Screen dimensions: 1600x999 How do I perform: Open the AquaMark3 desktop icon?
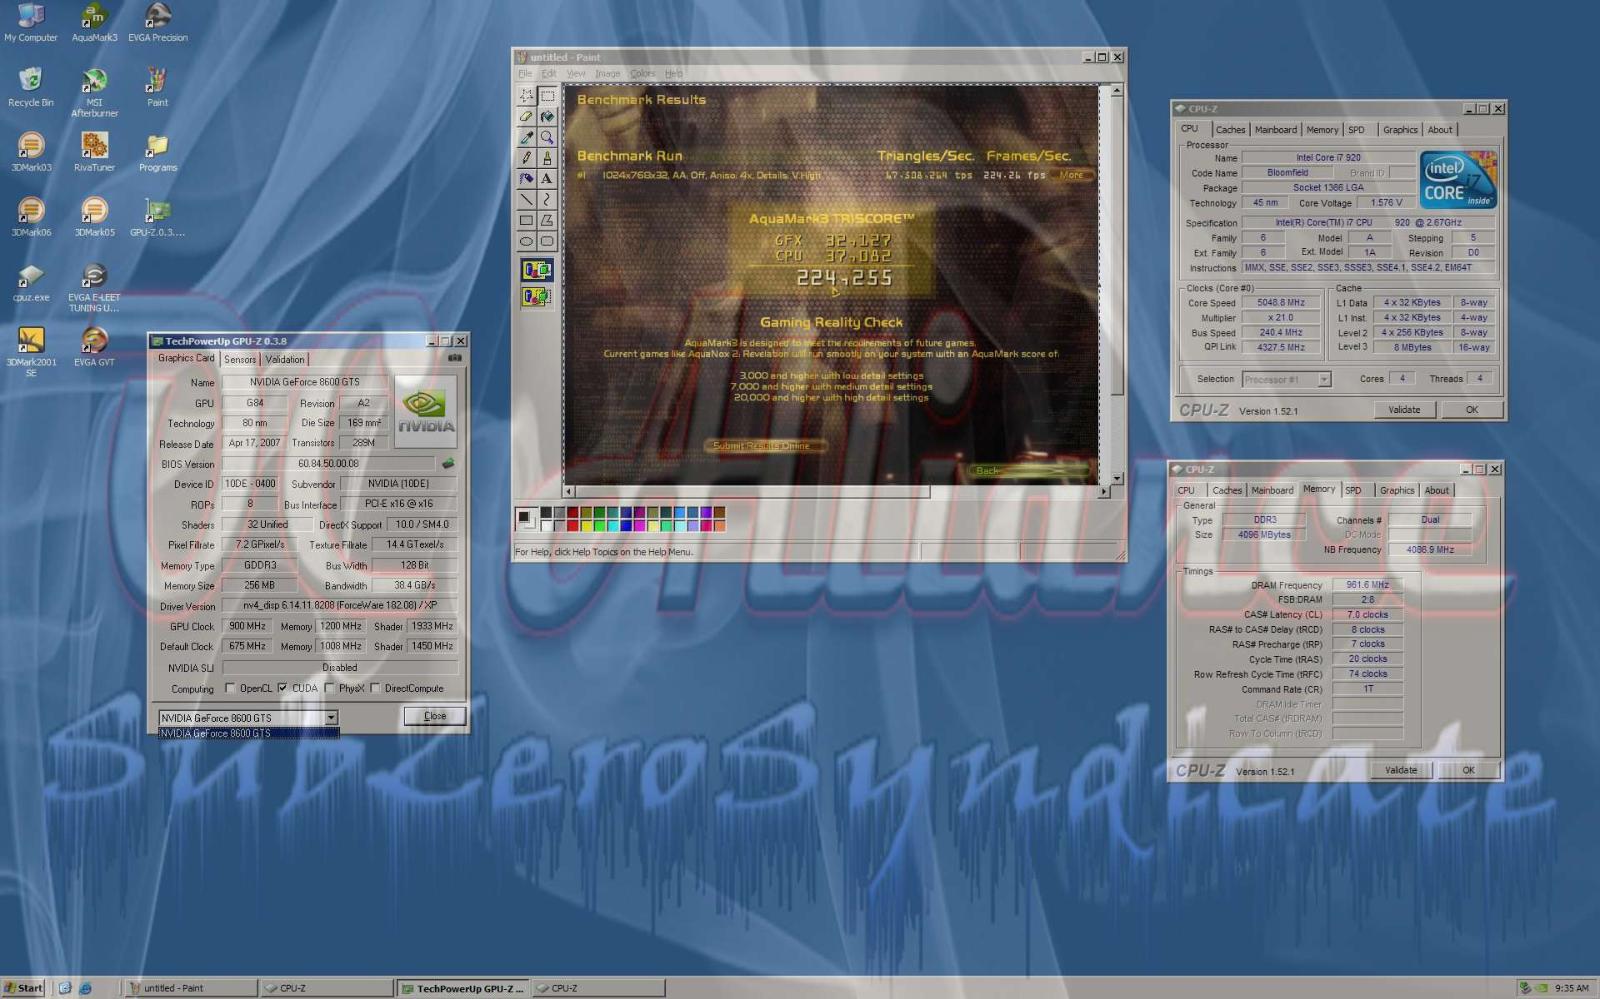click(x=94, y=23)
